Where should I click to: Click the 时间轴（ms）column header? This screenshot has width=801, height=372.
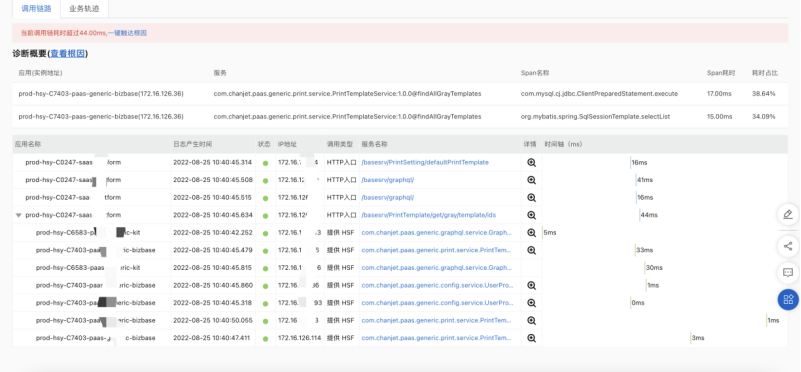pos(563,144)
